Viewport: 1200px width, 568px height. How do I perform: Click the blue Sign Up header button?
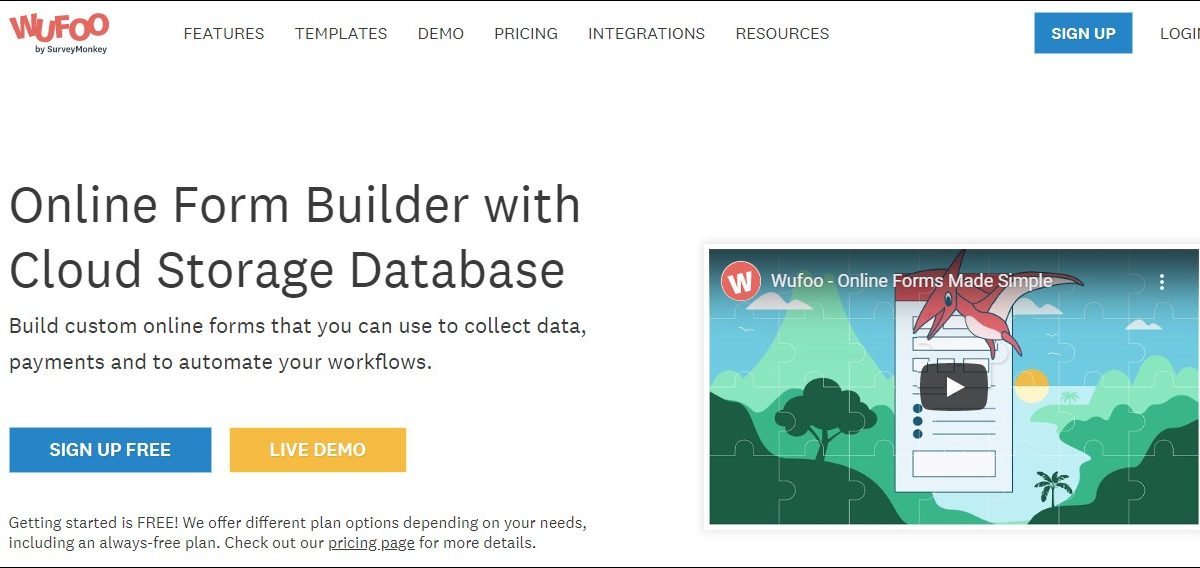point(1083,33)
